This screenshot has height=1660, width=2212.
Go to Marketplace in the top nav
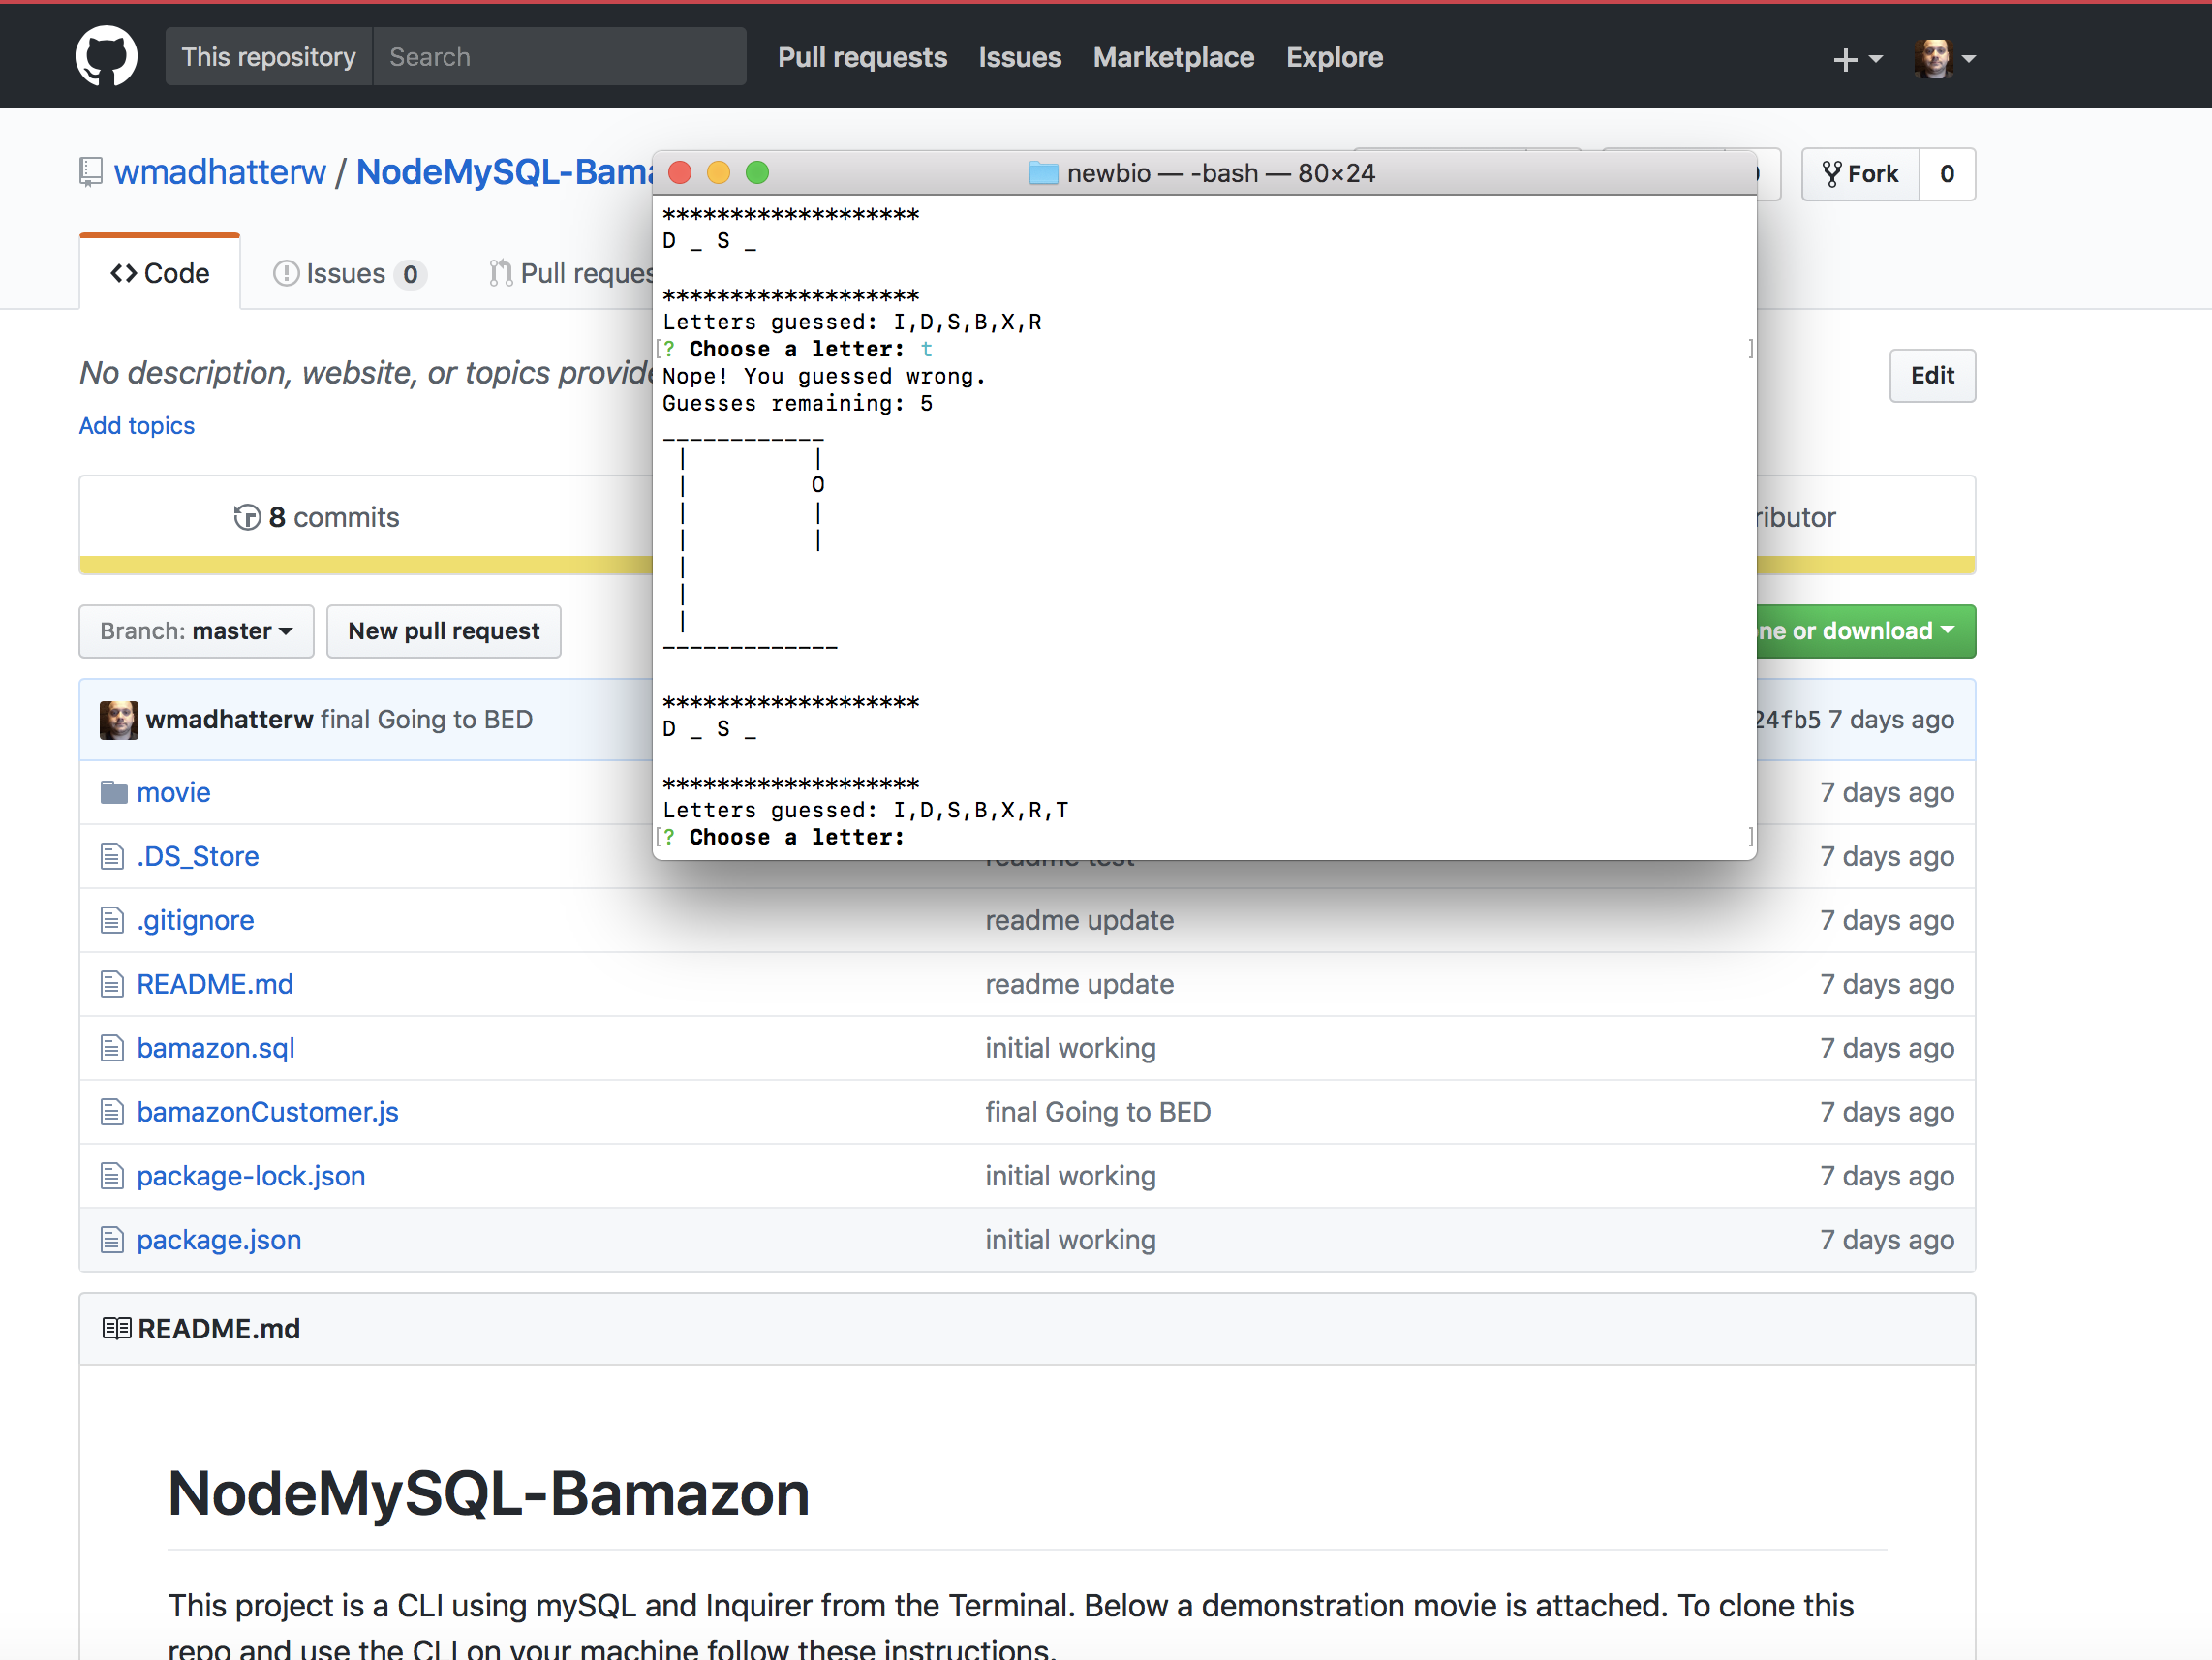click(1173, 57)
